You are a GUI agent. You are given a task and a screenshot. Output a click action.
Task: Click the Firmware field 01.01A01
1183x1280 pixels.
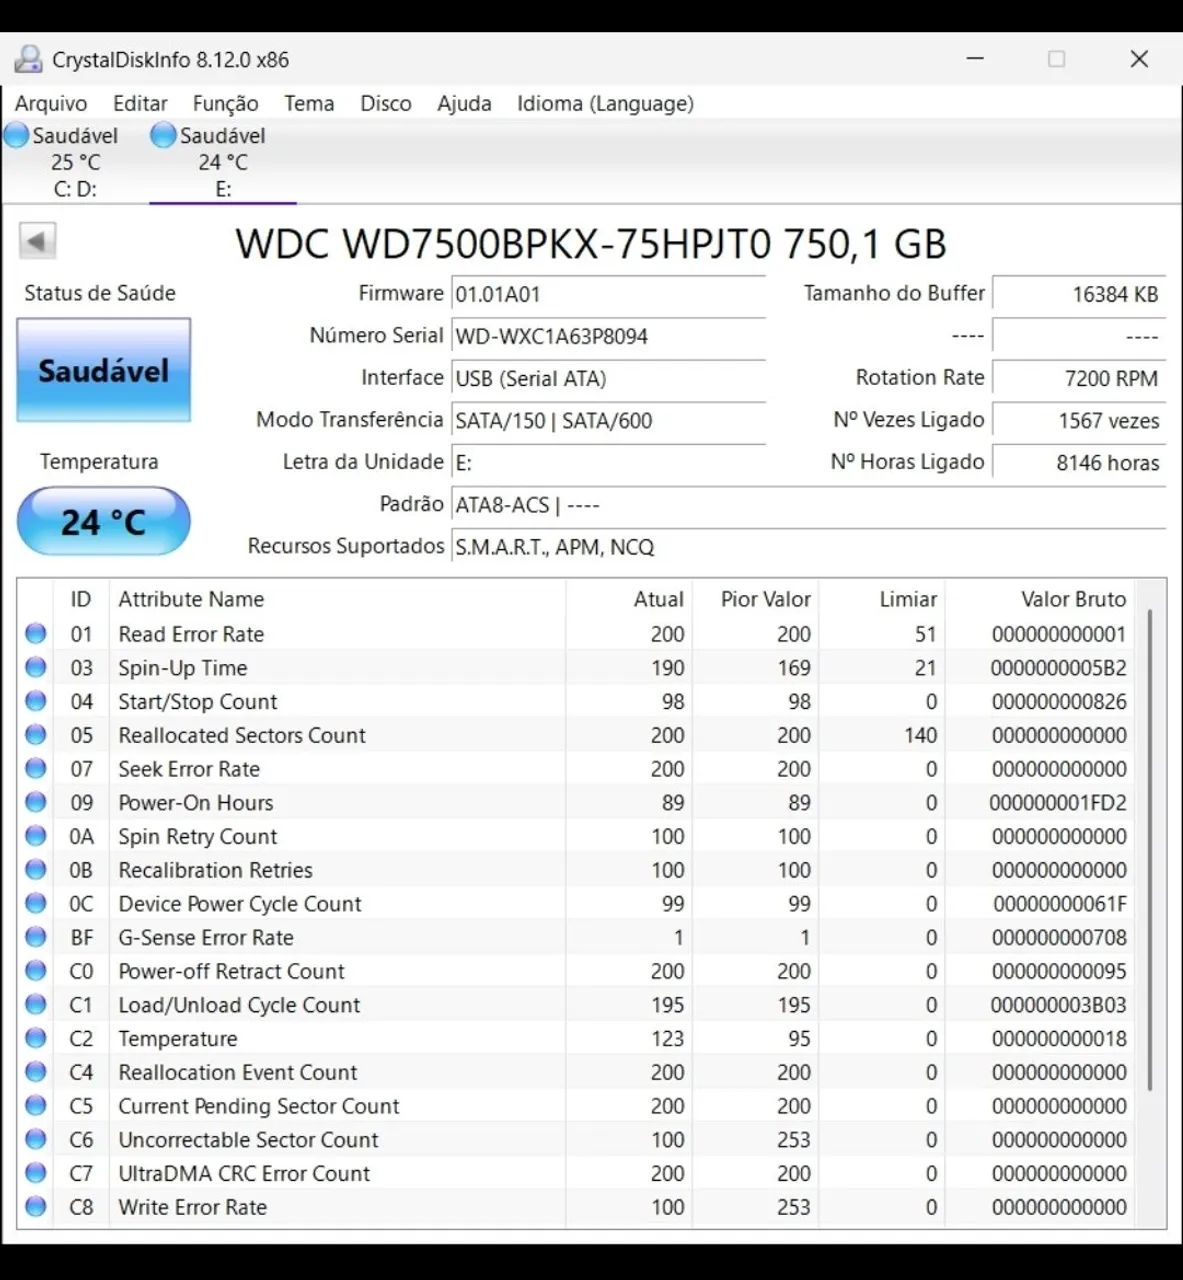tap(608, 294)
